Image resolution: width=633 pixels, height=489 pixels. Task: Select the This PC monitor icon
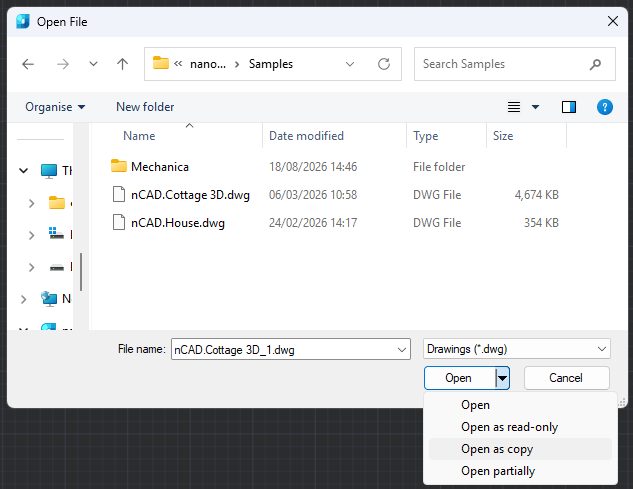tap(49, 171)
